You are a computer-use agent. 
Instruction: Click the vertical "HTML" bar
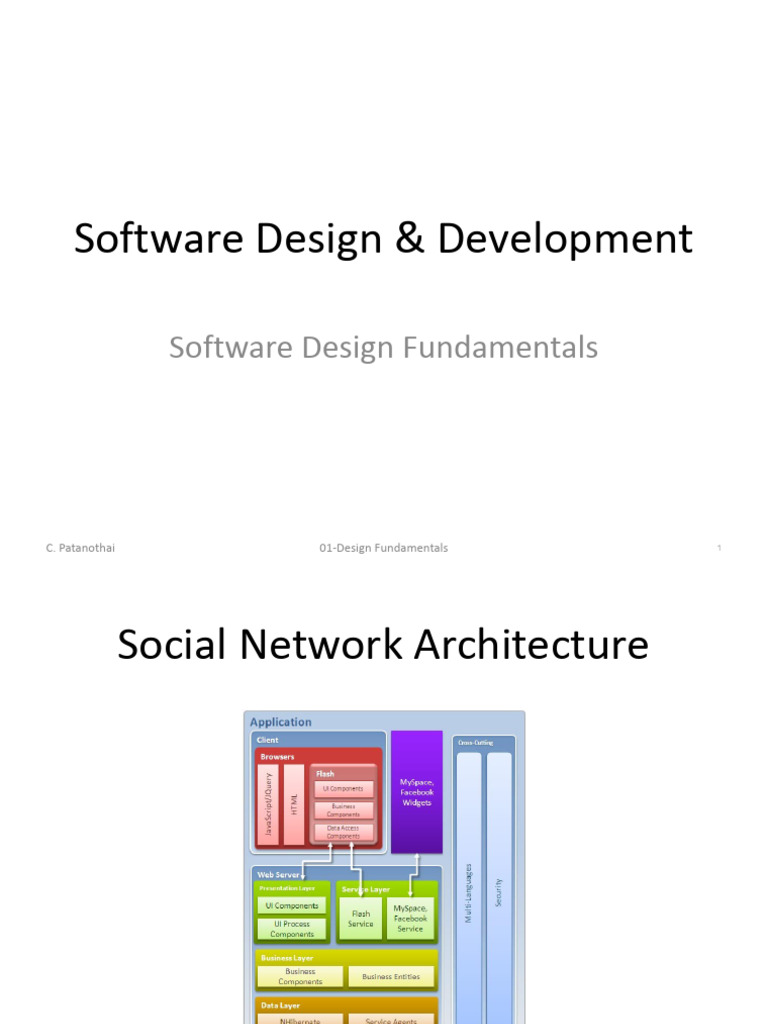click(294, 805)
